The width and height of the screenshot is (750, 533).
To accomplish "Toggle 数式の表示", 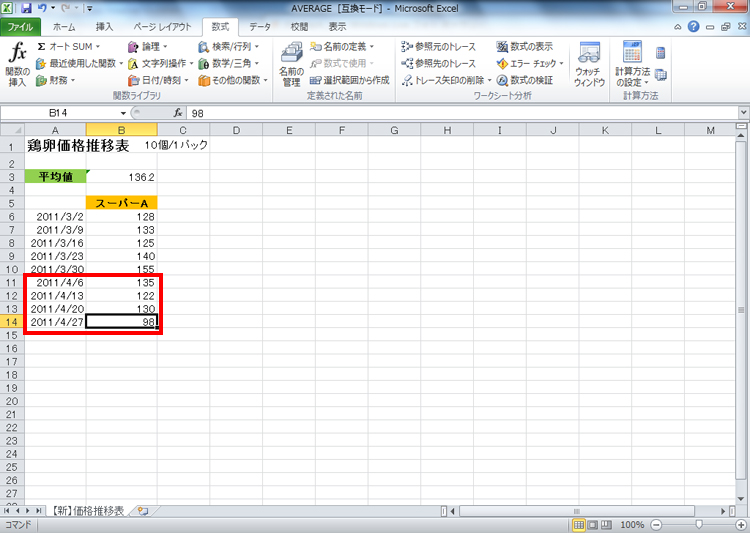I will pyautogui.click(x=525, y=46).
